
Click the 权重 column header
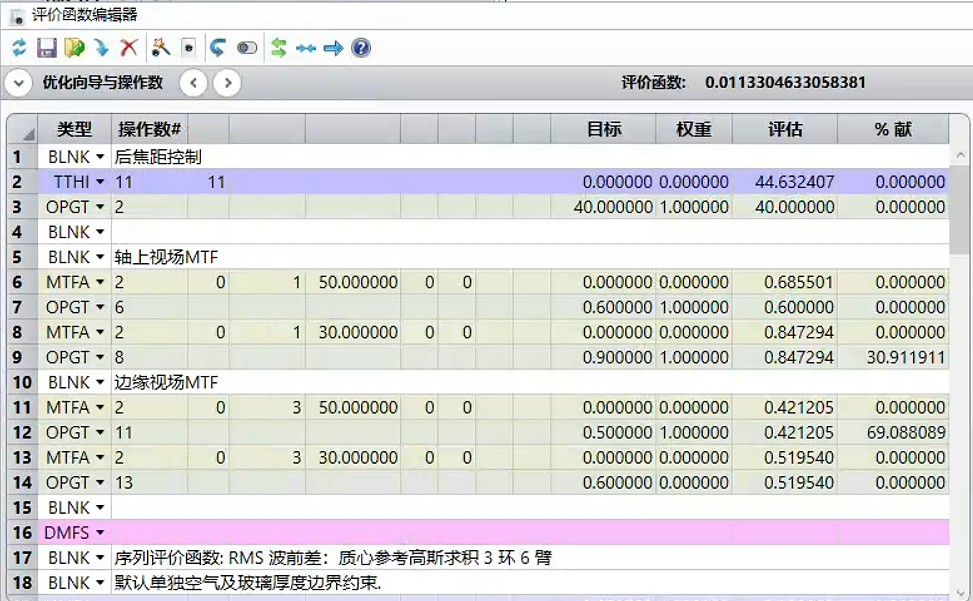694,129
